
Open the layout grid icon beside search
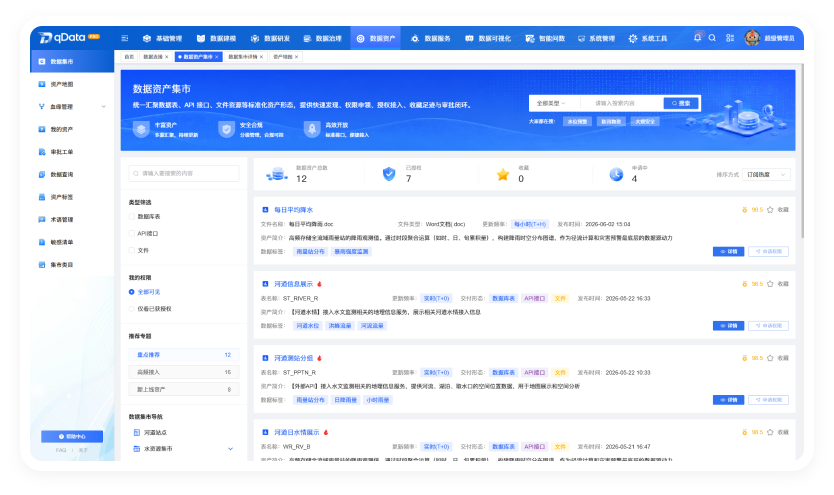730,38
